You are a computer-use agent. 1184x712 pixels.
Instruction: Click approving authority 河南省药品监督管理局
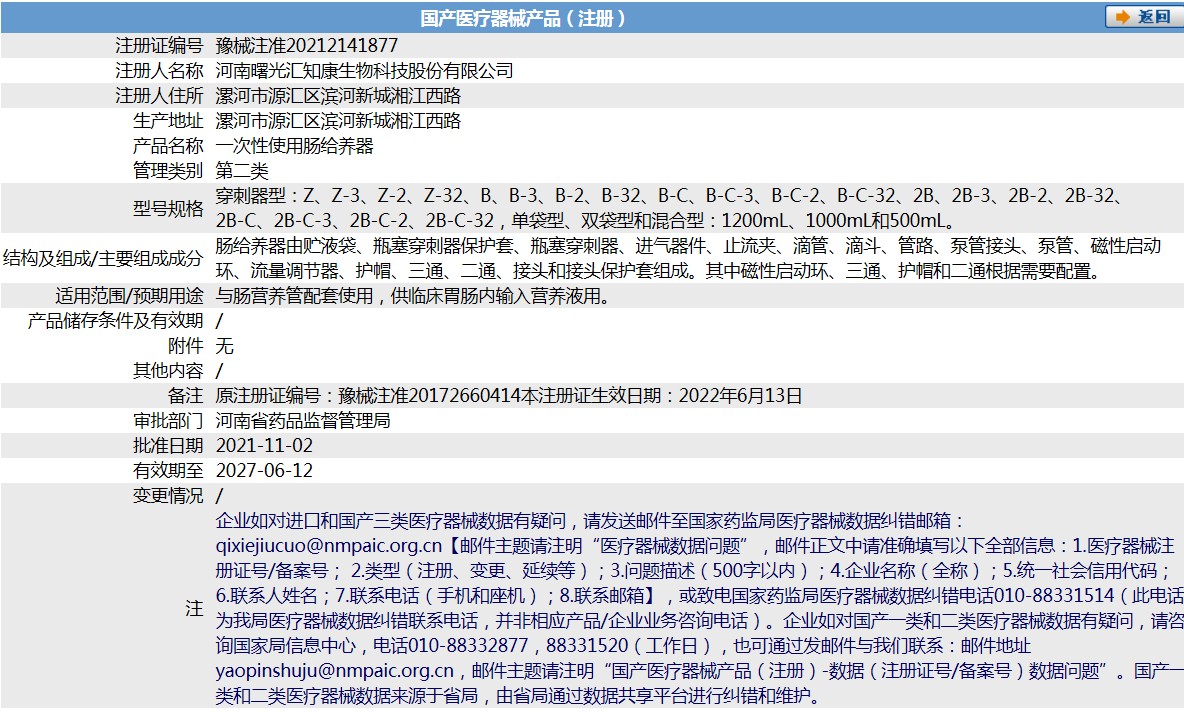pyautogui.click(x=303, y=420)
